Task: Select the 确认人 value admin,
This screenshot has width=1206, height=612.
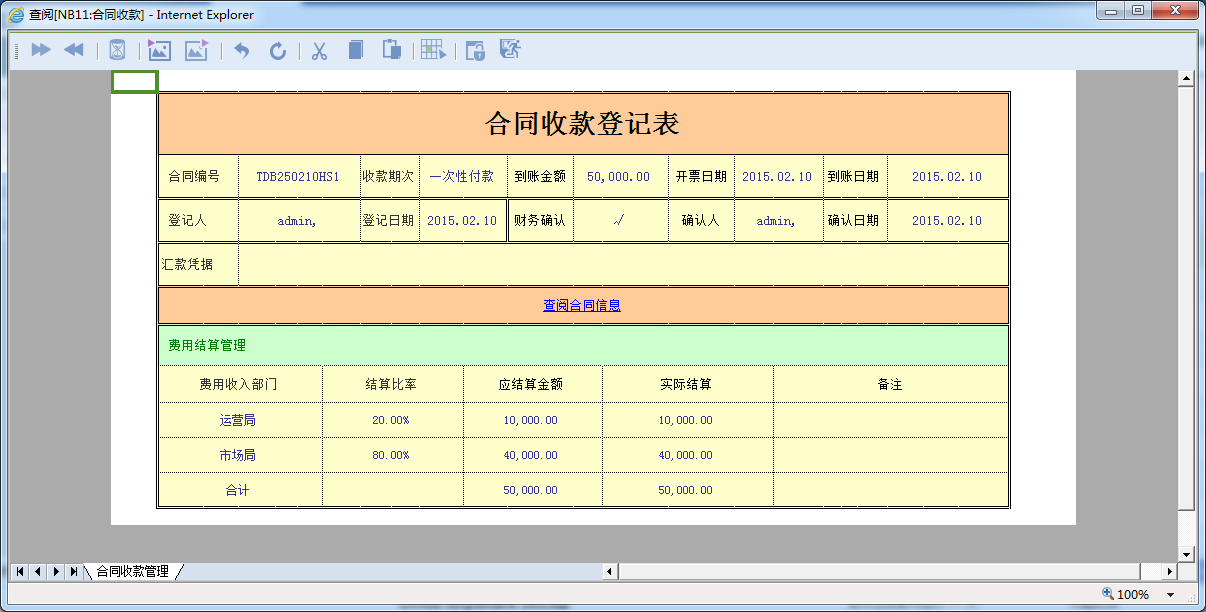Action: click(x=778, y=221)
